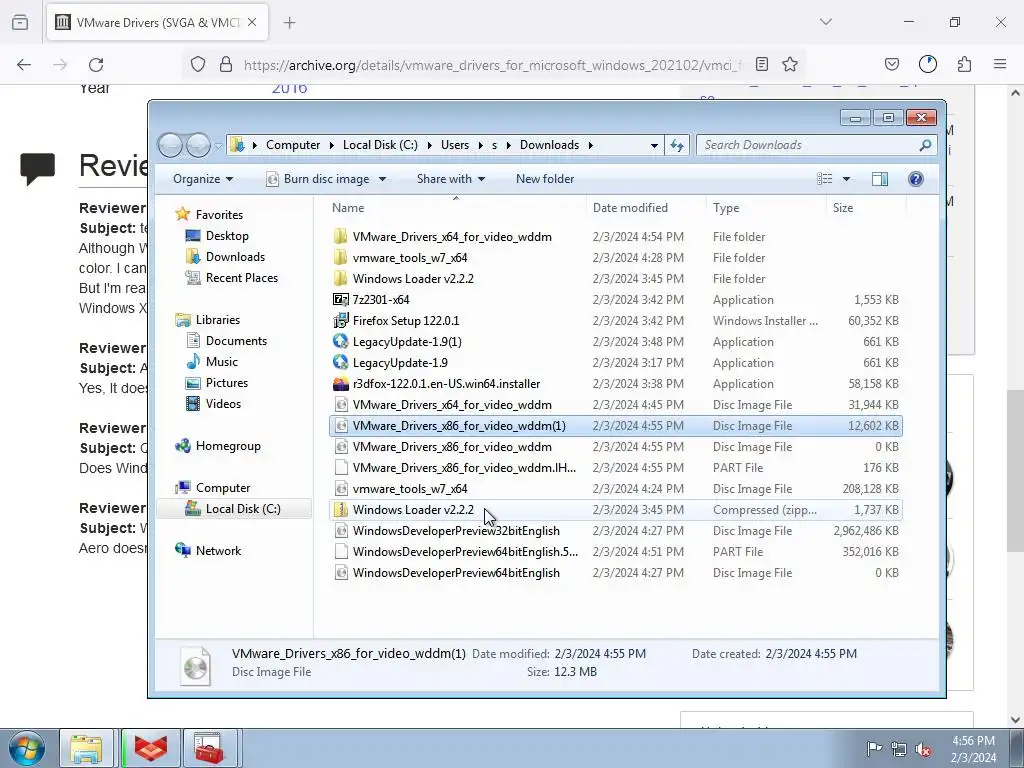The height and width of the screenshot is (768, 1024).
Task: Sort by the Type column header
Action: [765, 208]
